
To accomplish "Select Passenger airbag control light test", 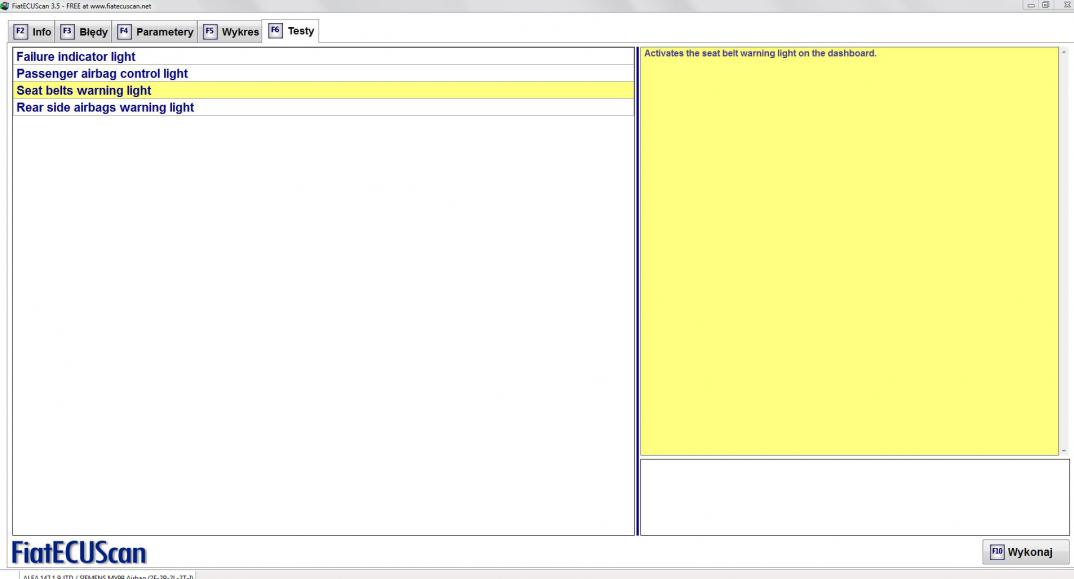I will (x=323, y=73).
